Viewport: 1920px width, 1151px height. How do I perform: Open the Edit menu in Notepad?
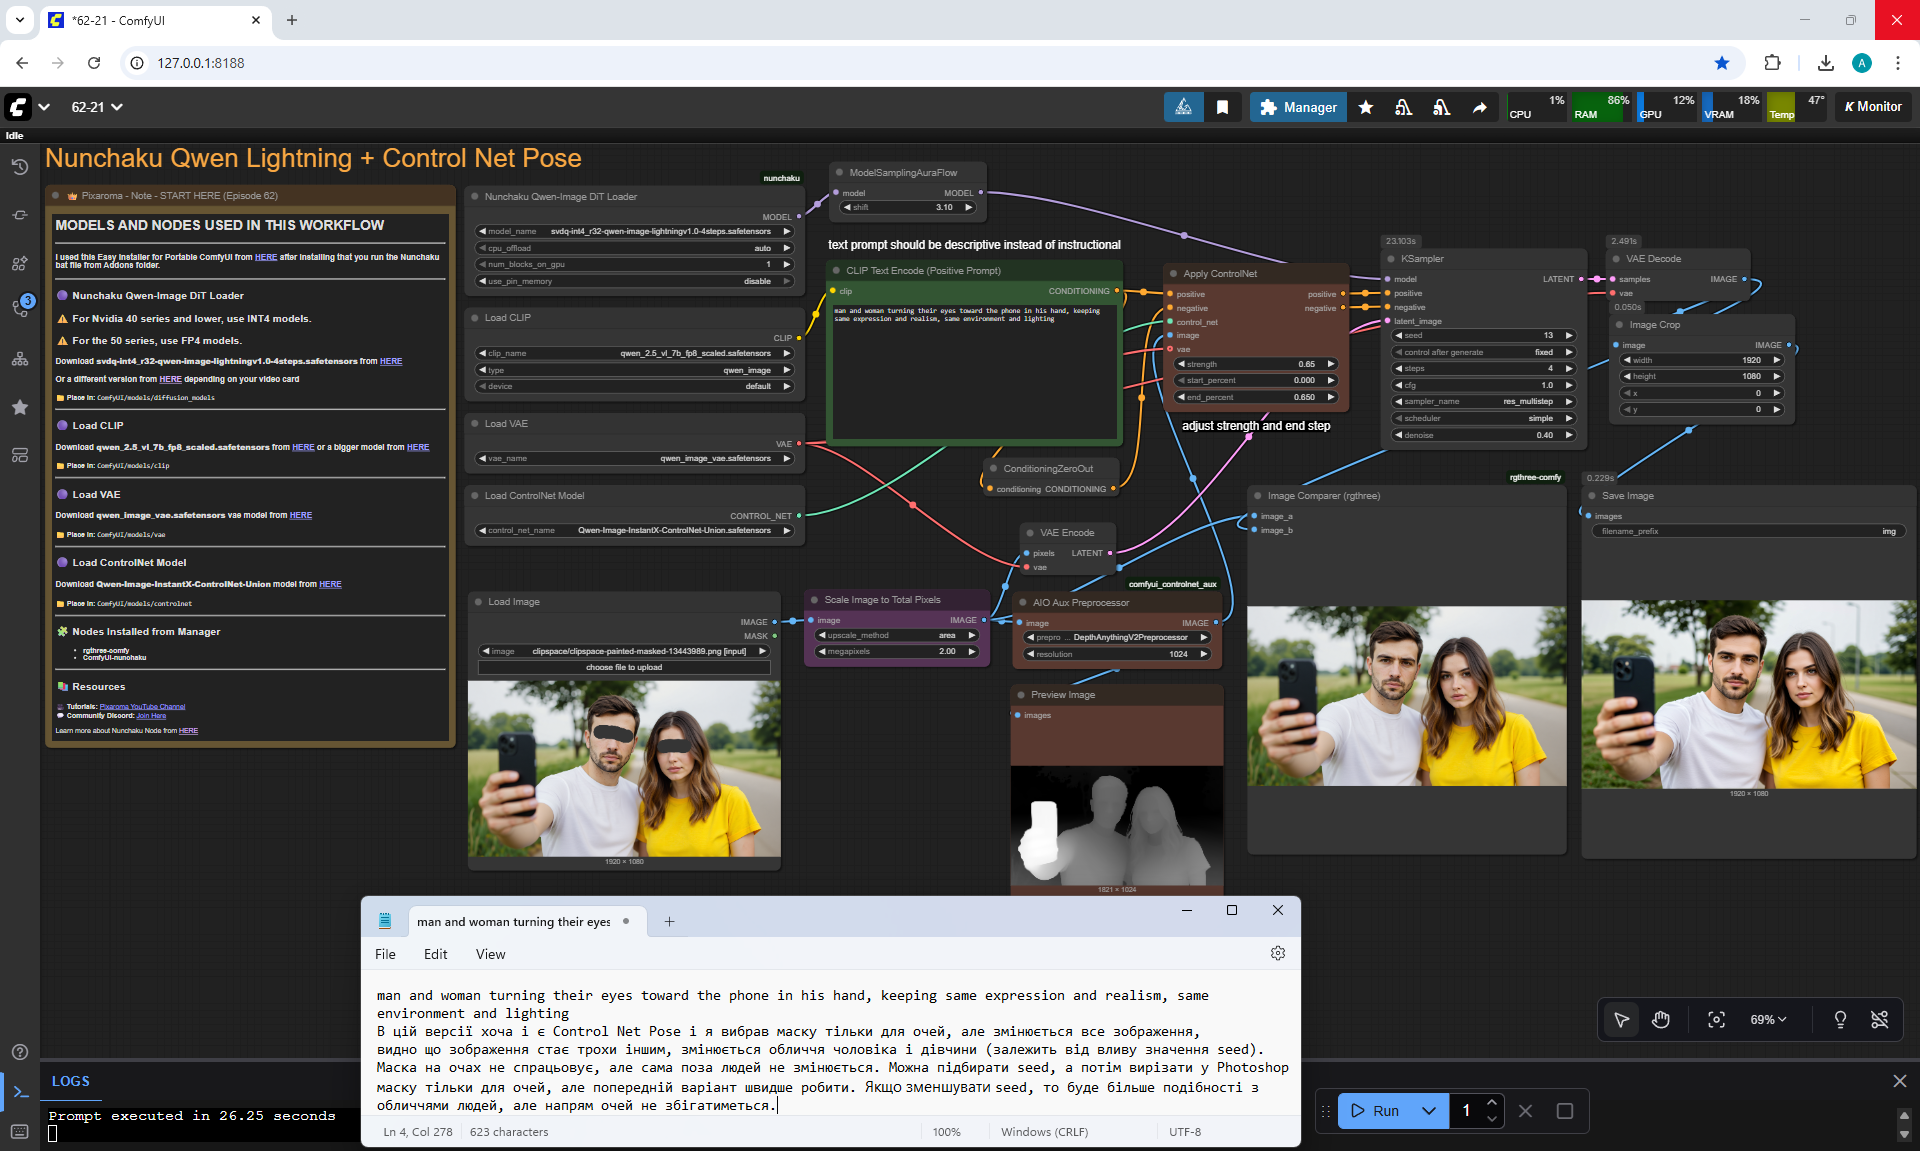pyautogui.click(x=435, y=954)
